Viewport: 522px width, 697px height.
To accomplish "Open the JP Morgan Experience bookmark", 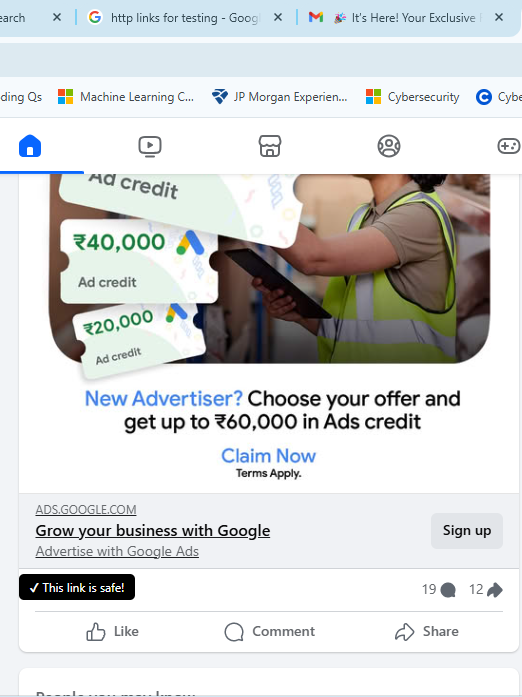I will [x=280, y=96].
